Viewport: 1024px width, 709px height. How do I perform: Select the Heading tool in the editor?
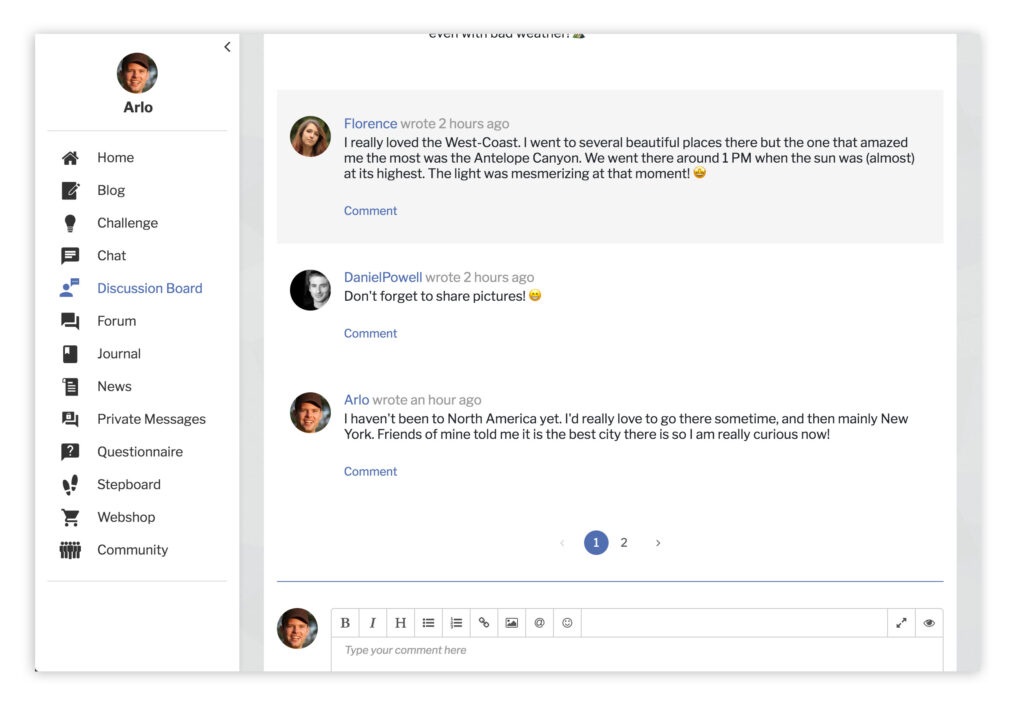coord(400,623)
